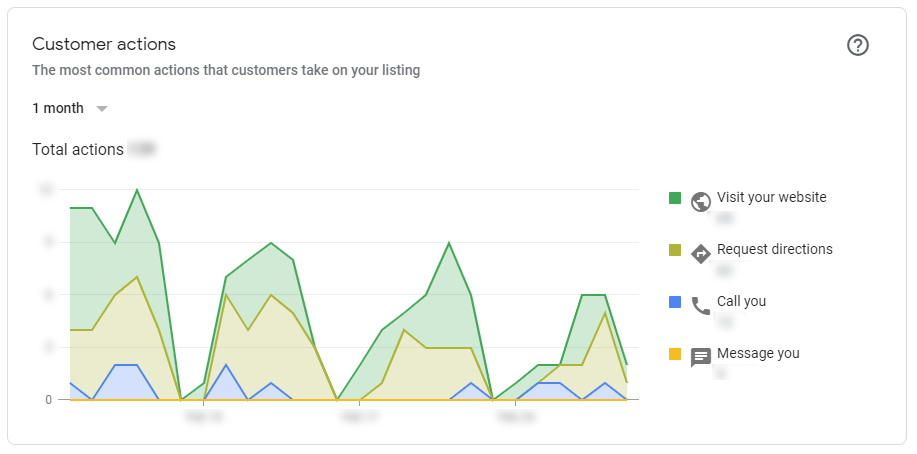Select the 'Request directions' legend label
The width and height of the screenshot is (917, 454).
tap(774, 249)
